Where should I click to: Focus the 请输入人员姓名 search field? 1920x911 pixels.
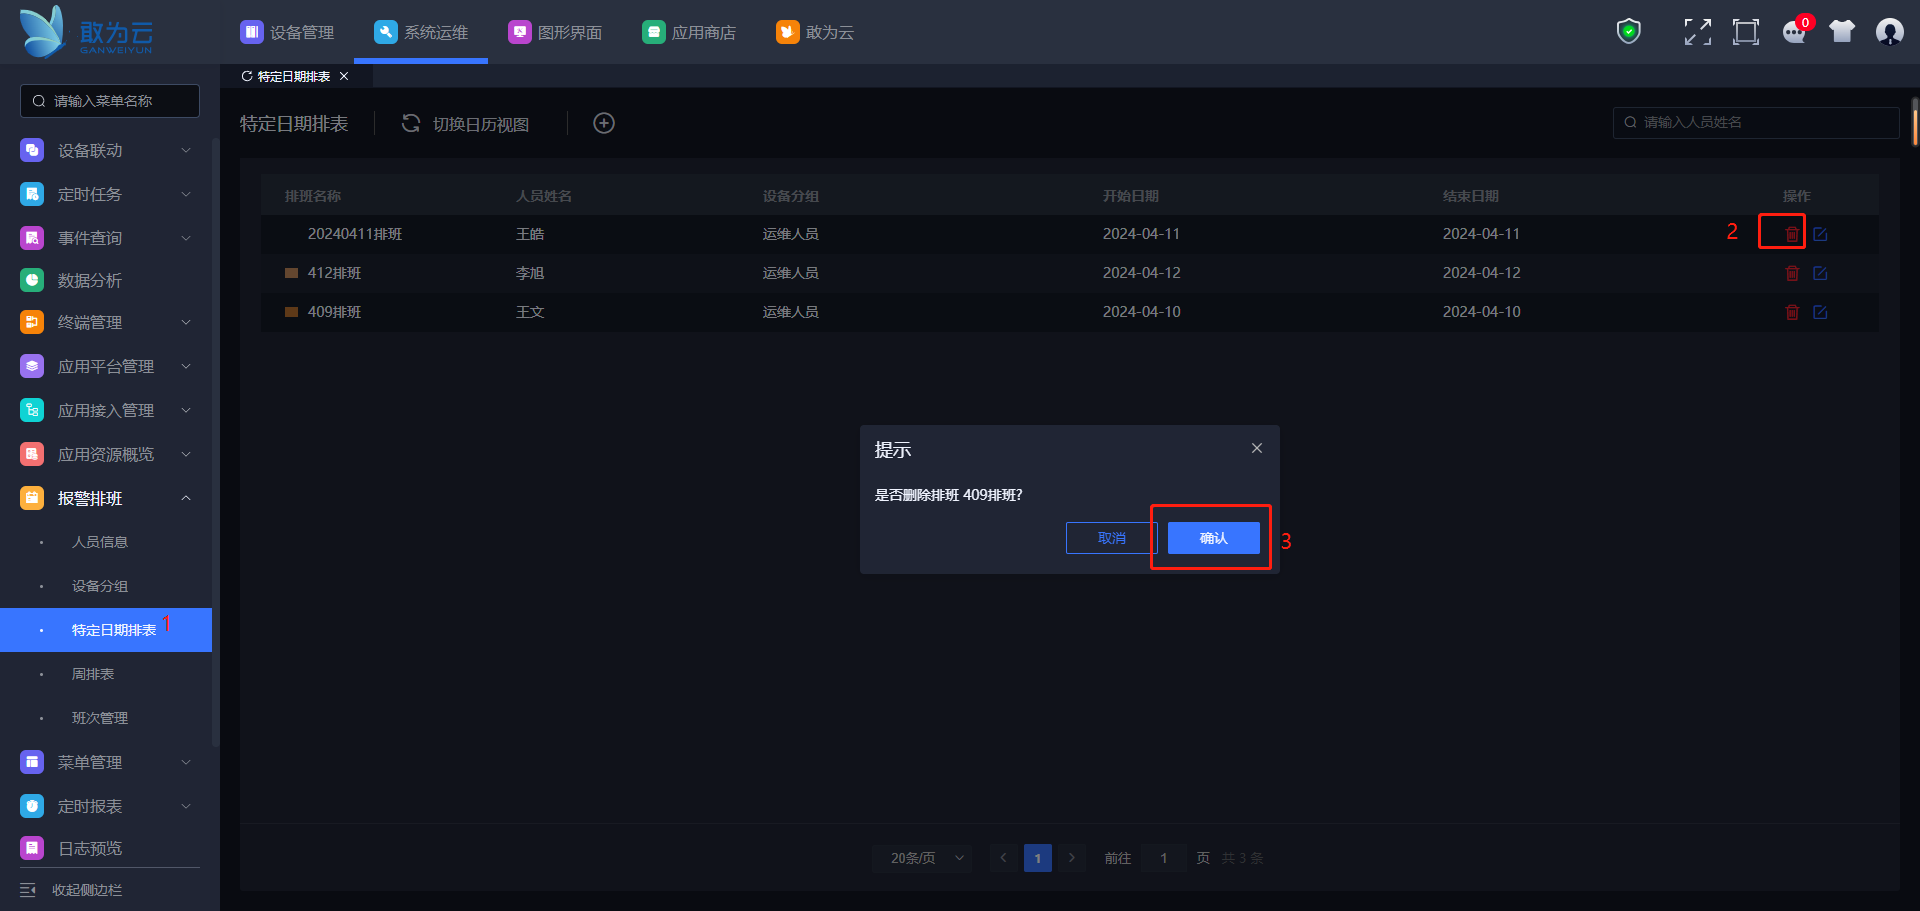(x=1756, y=122)
